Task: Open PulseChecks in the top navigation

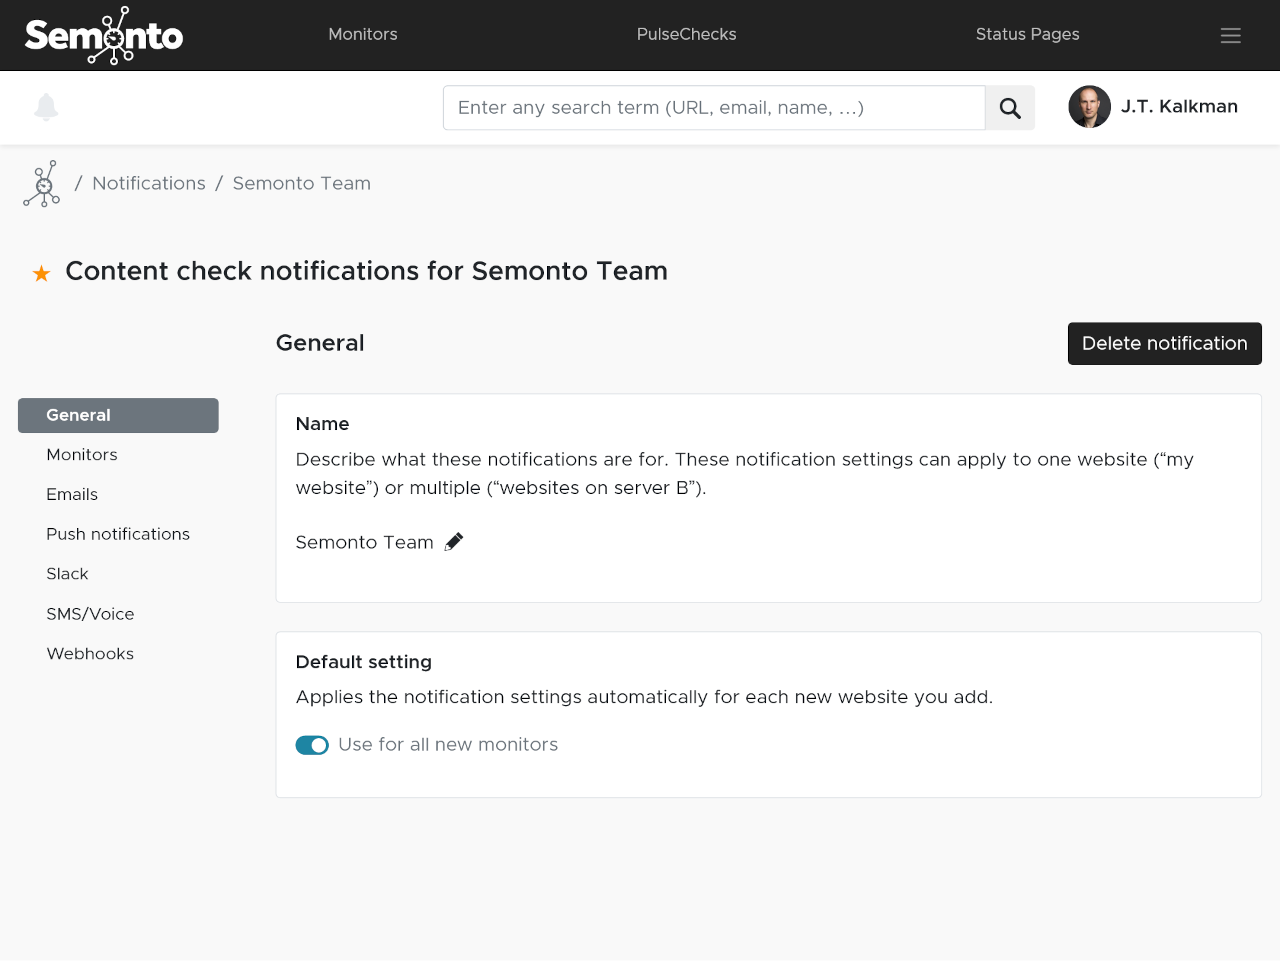Action: [x=687, y=34]
